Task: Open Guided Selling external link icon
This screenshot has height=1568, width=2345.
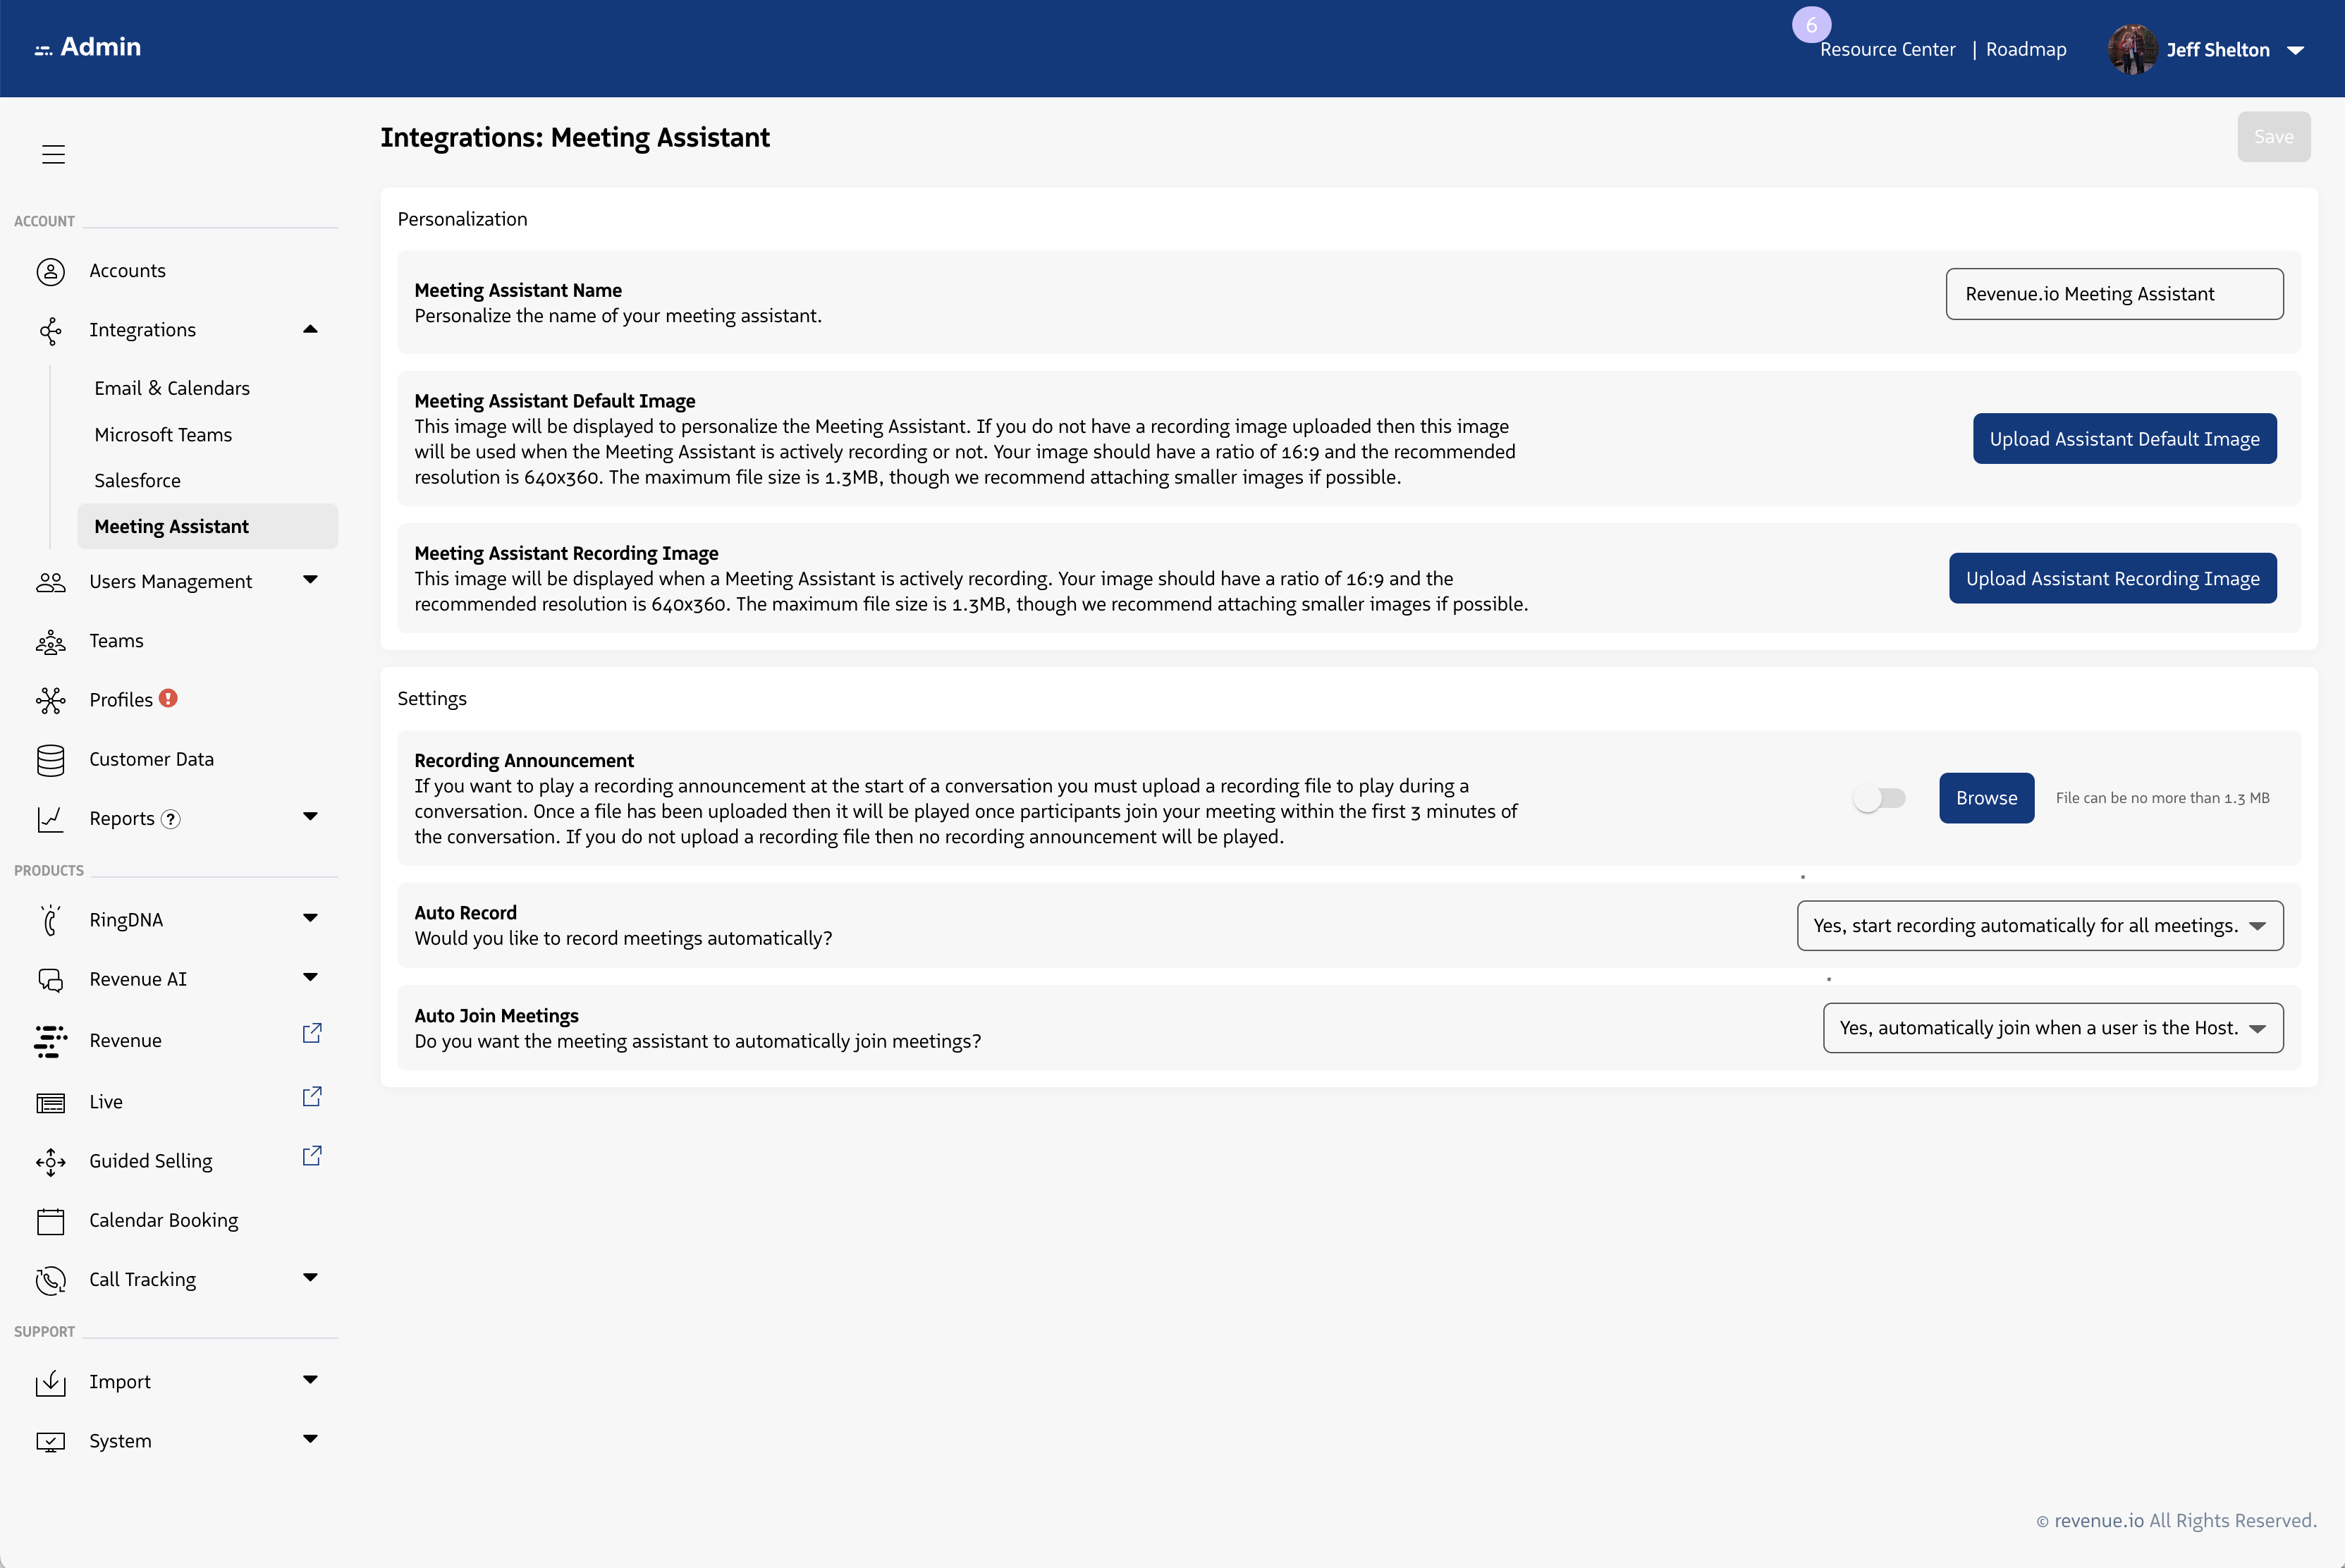Action: click(312, 1155)
